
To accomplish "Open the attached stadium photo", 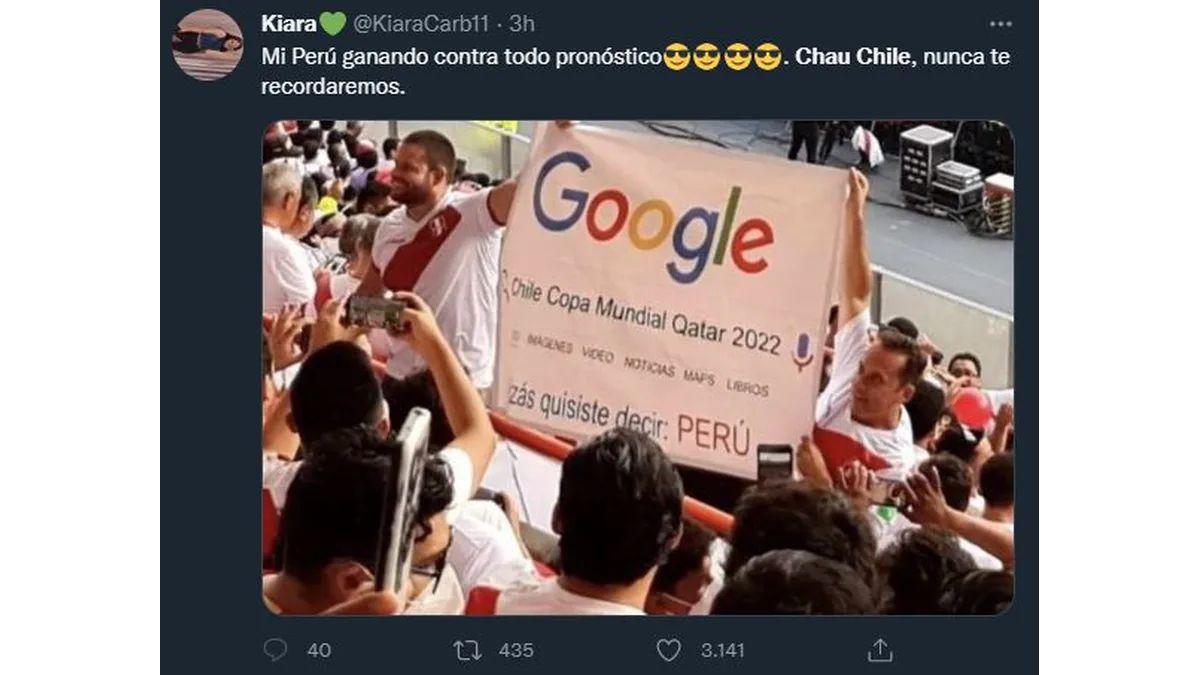I will point(638,368).
